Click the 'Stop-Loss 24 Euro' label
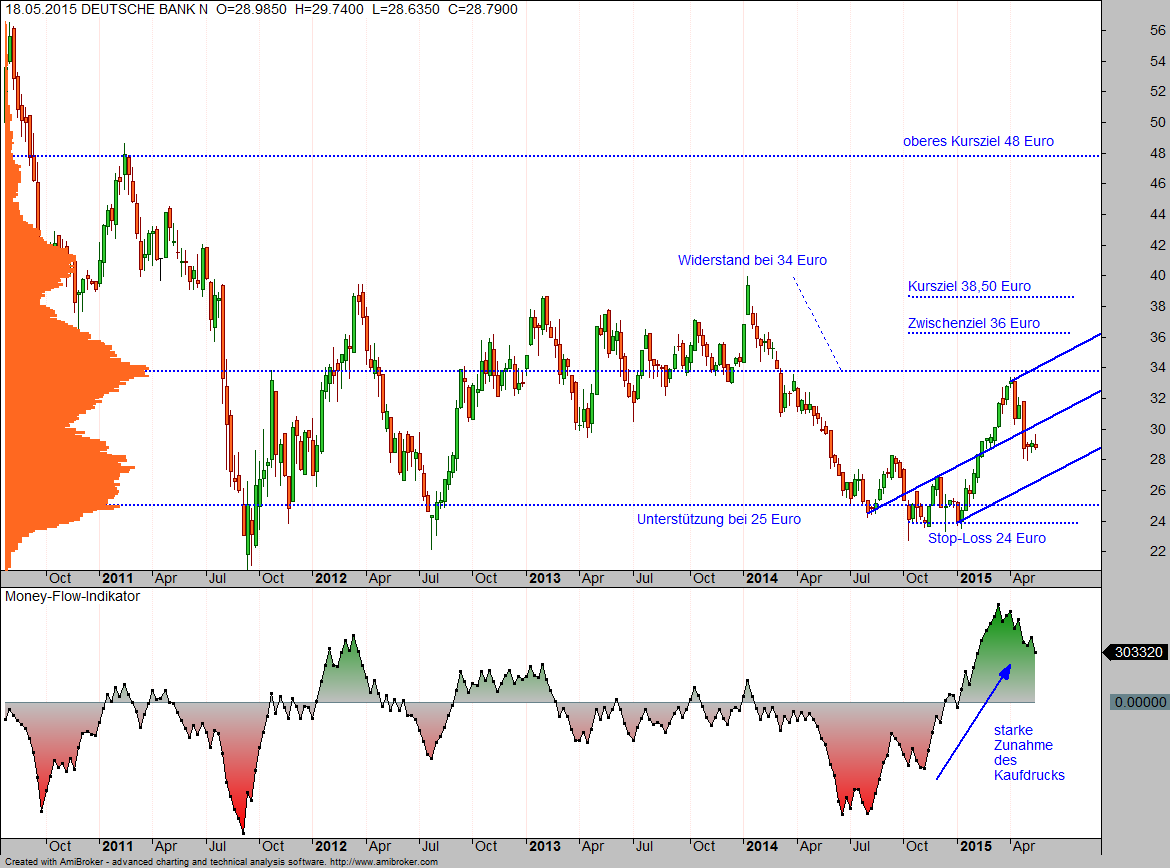Viewport: 1170px width, 868px height. 986,538
